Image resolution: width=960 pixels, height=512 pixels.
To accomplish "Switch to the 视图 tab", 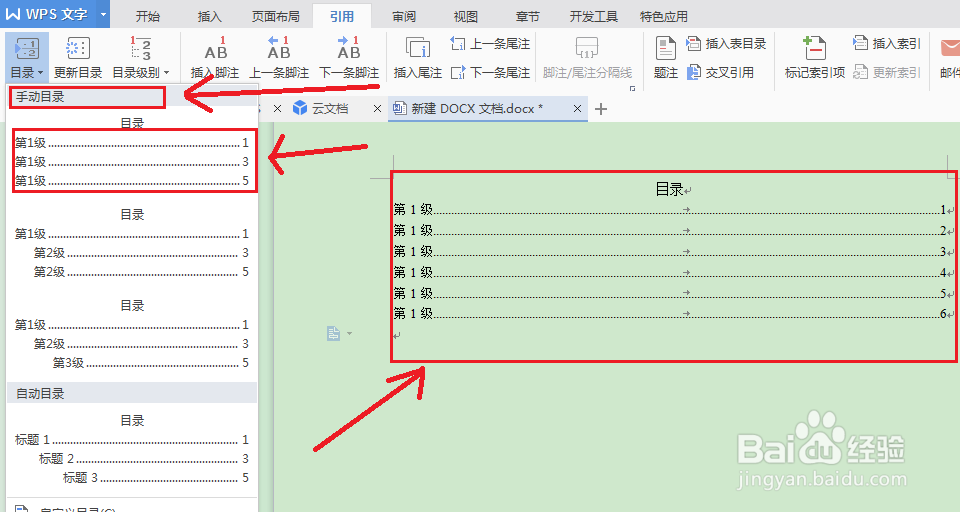I will pos(465,17).
